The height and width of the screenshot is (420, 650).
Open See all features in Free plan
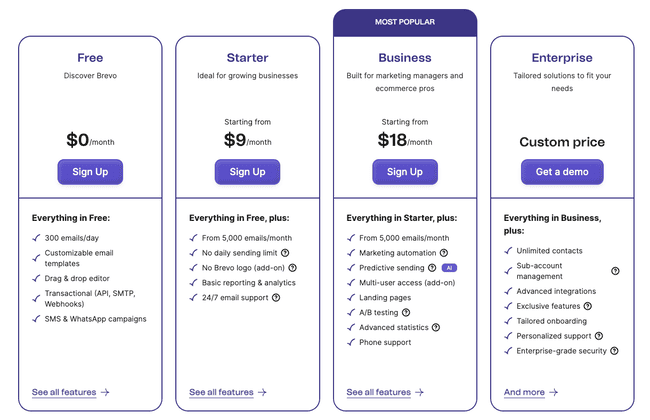point(70,393)
